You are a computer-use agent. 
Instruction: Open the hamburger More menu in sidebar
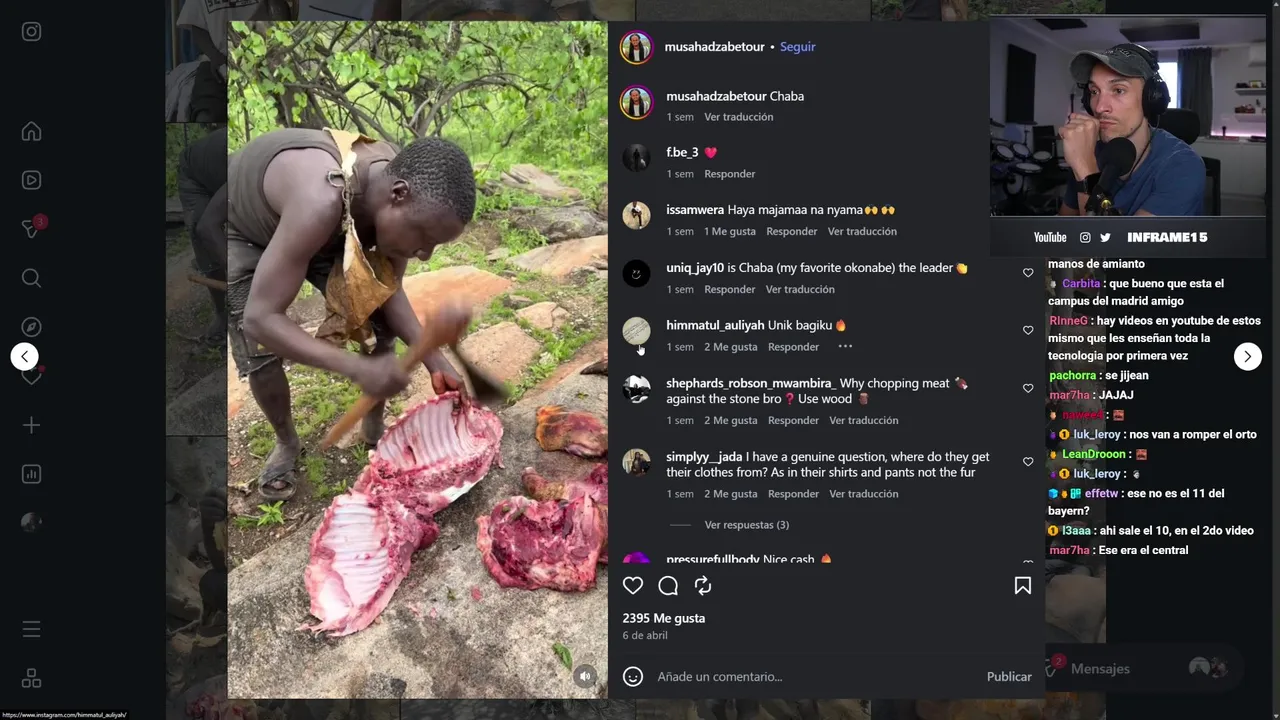[x=31, y=629]
